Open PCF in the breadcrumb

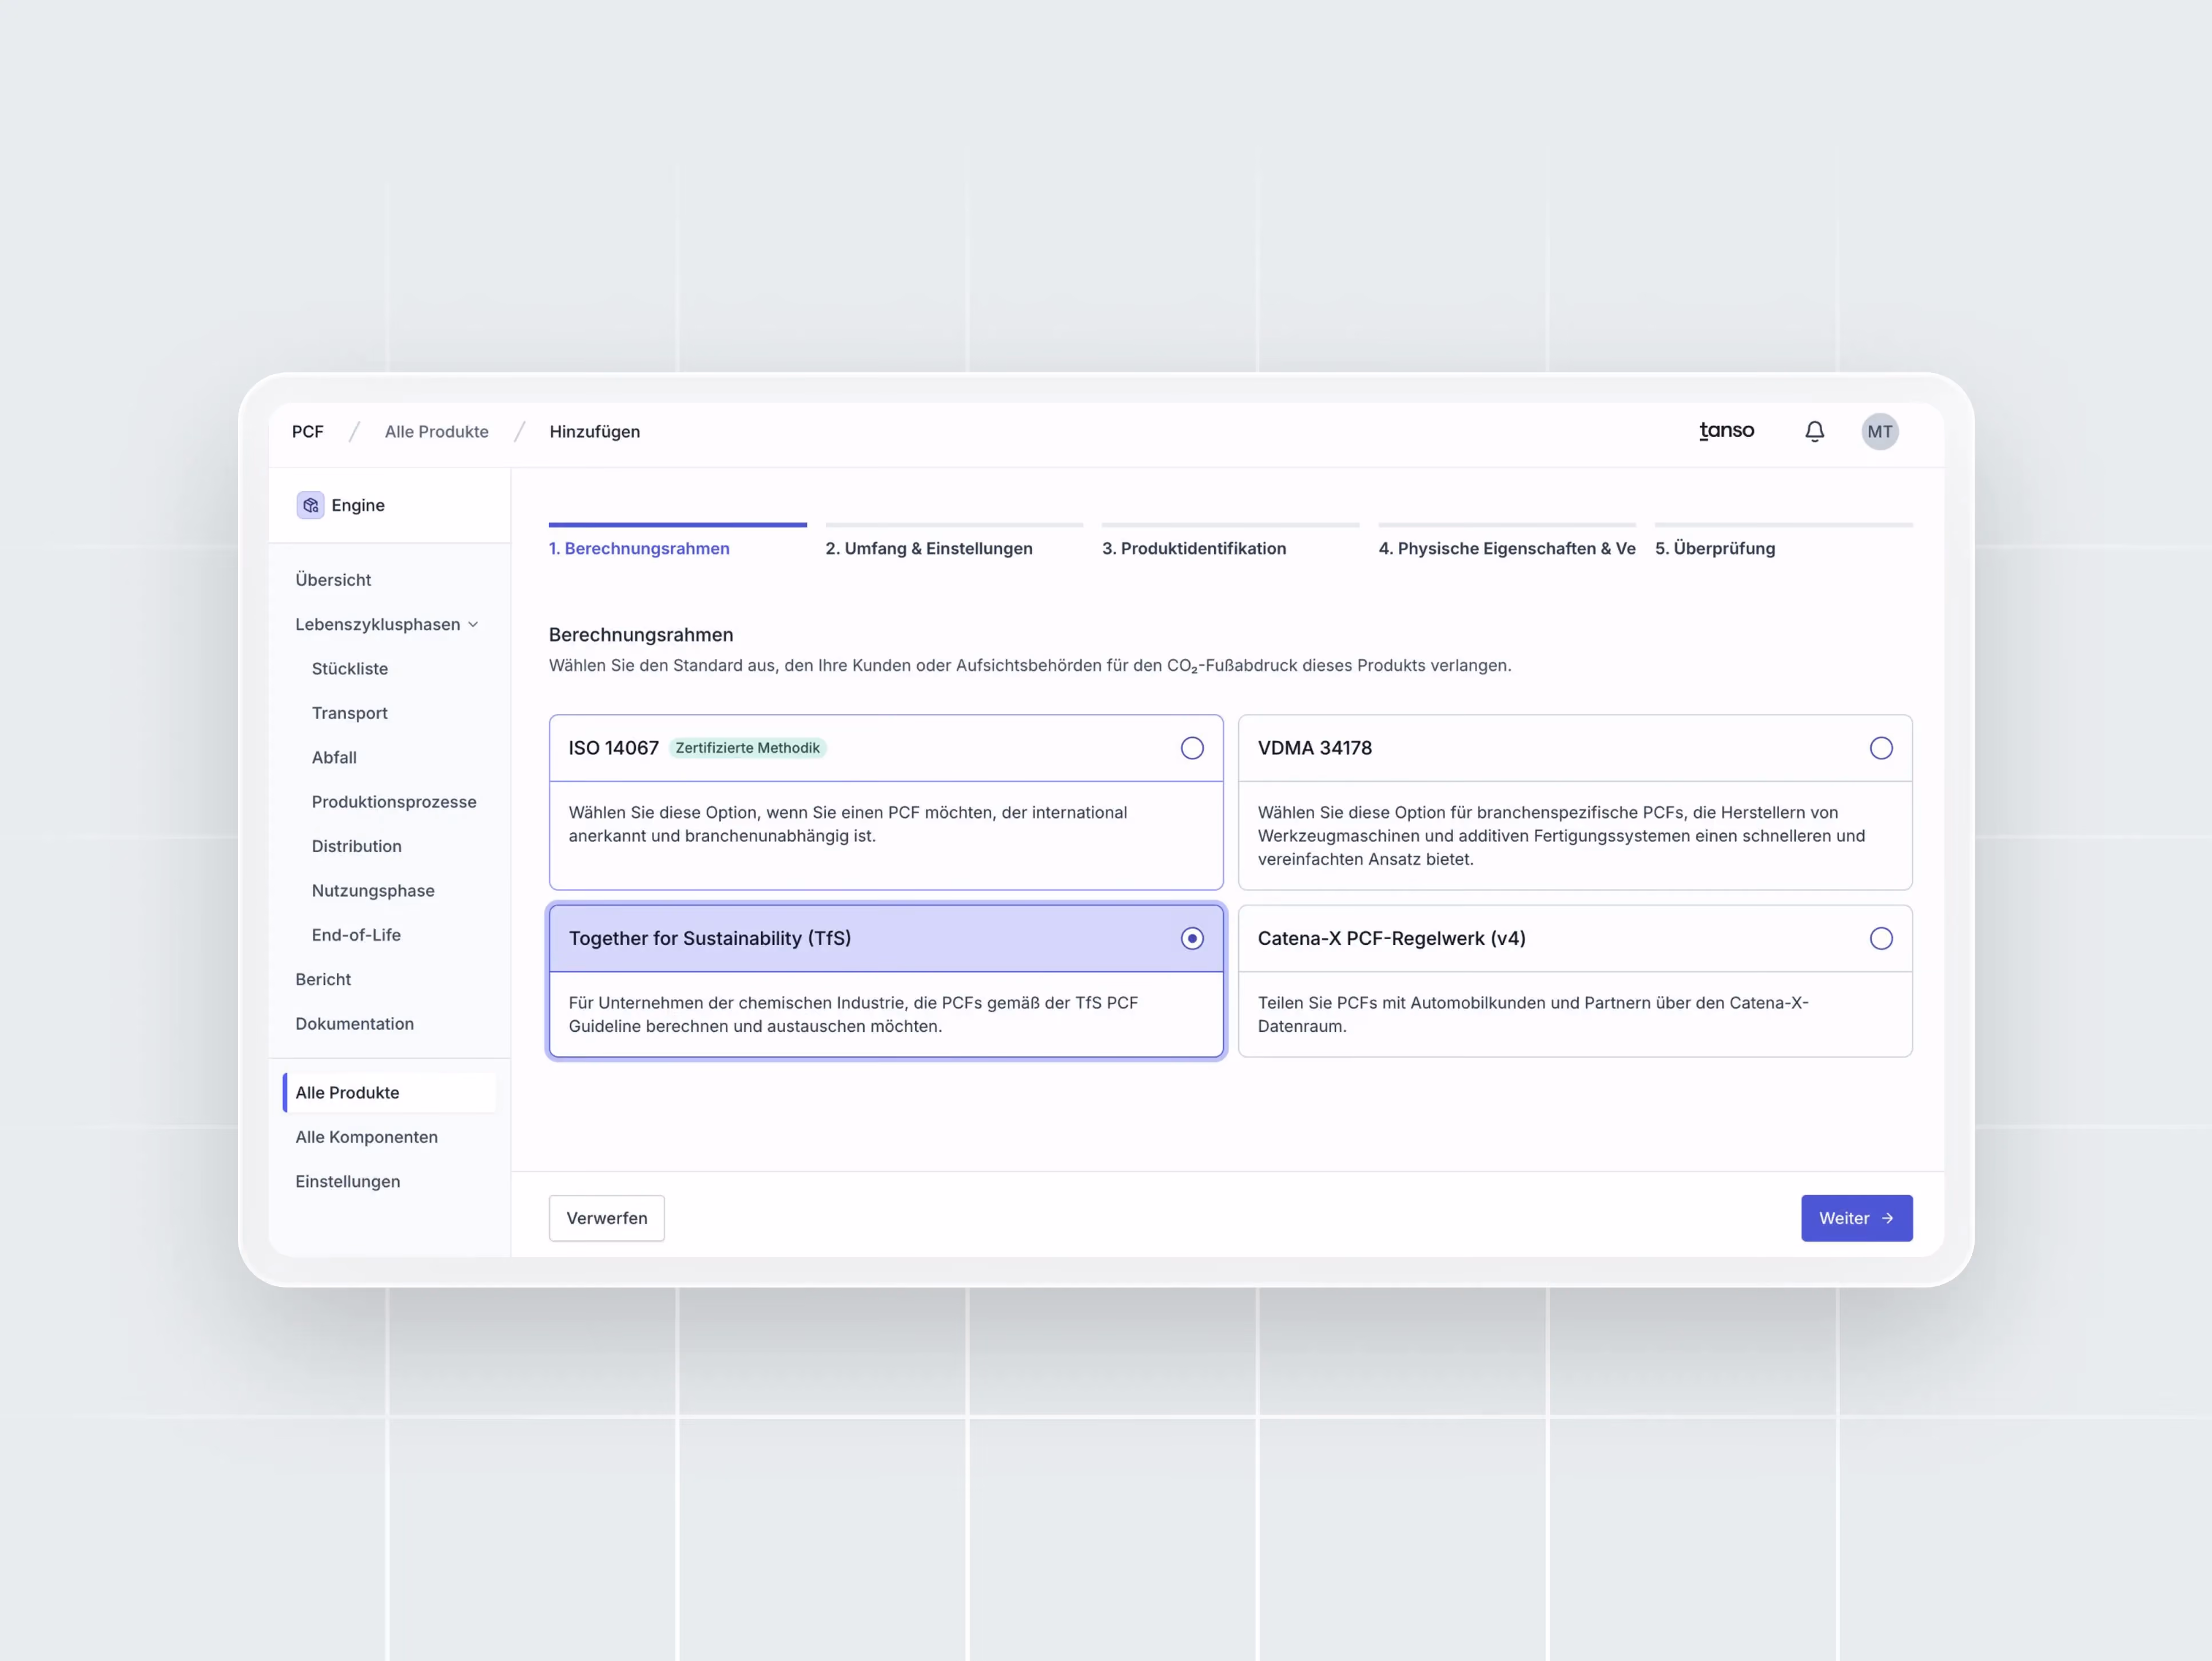click(308, 431)
